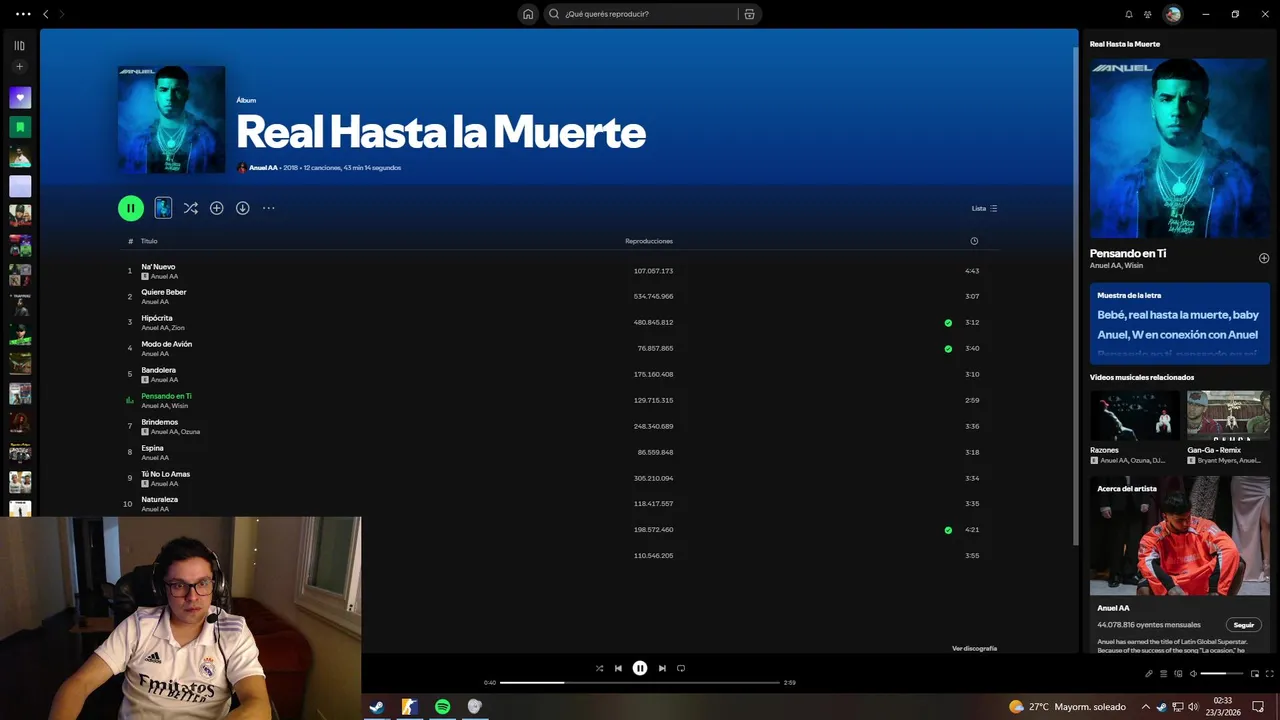Click the Reproducciones column header
1280x720 pixels.
pos(649,241)
